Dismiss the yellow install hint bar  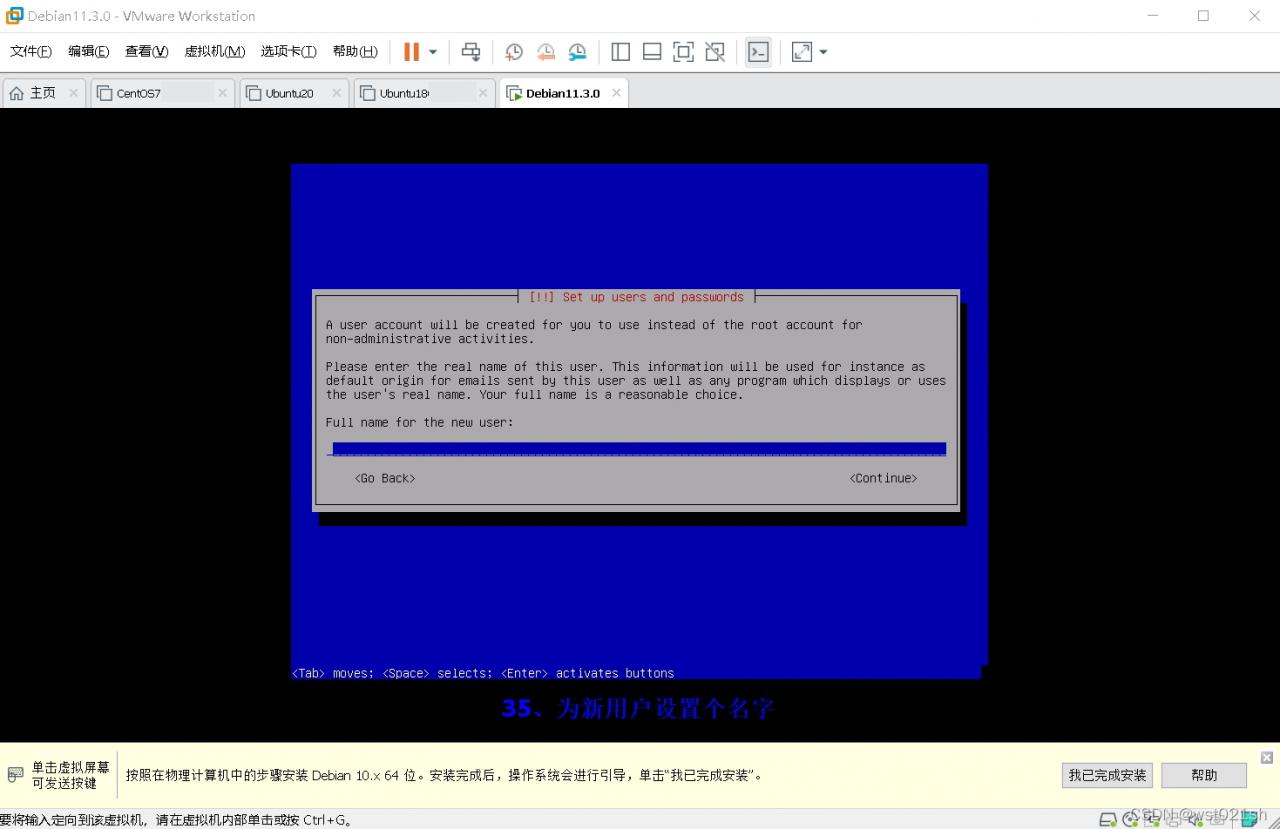click(x=1267, y=758)
